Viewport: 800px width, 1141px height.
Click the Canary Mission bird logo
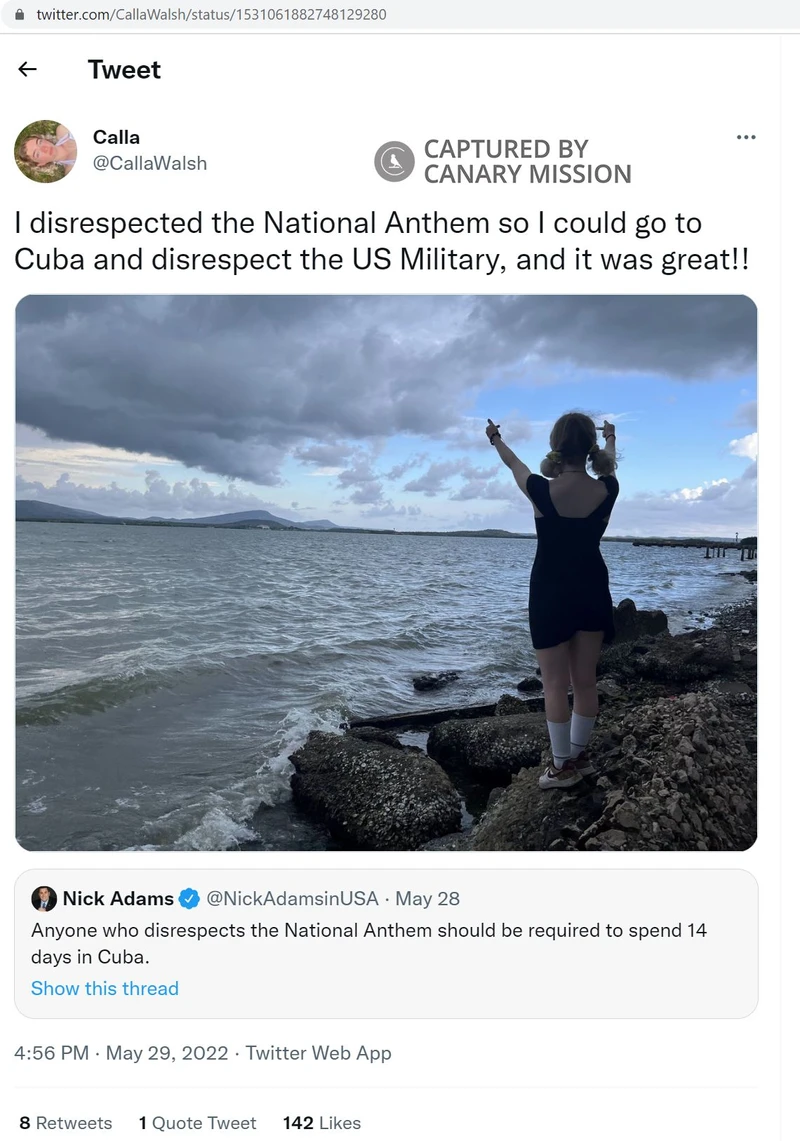tap(394, 162)
